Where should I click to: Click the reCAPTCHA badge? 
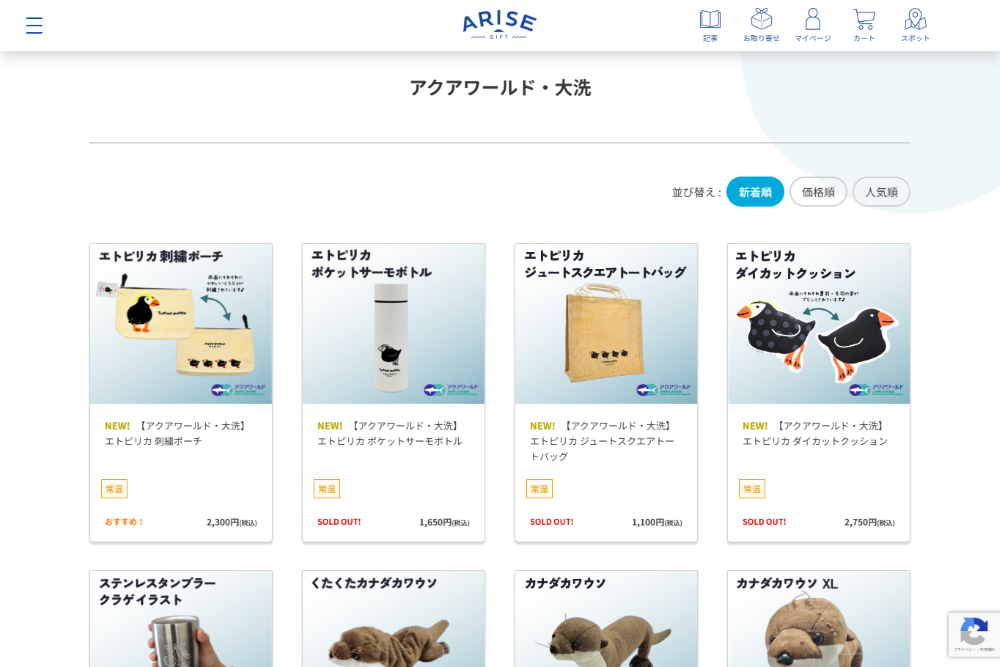[x=974, y=635]
